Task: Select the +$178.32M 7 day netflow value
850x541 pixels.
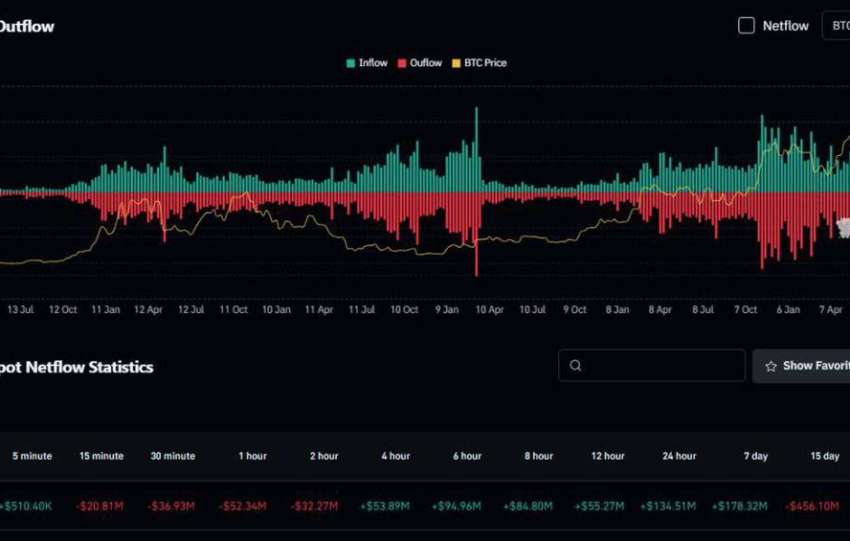Action: pyautogui.click(x=745, y=507)
